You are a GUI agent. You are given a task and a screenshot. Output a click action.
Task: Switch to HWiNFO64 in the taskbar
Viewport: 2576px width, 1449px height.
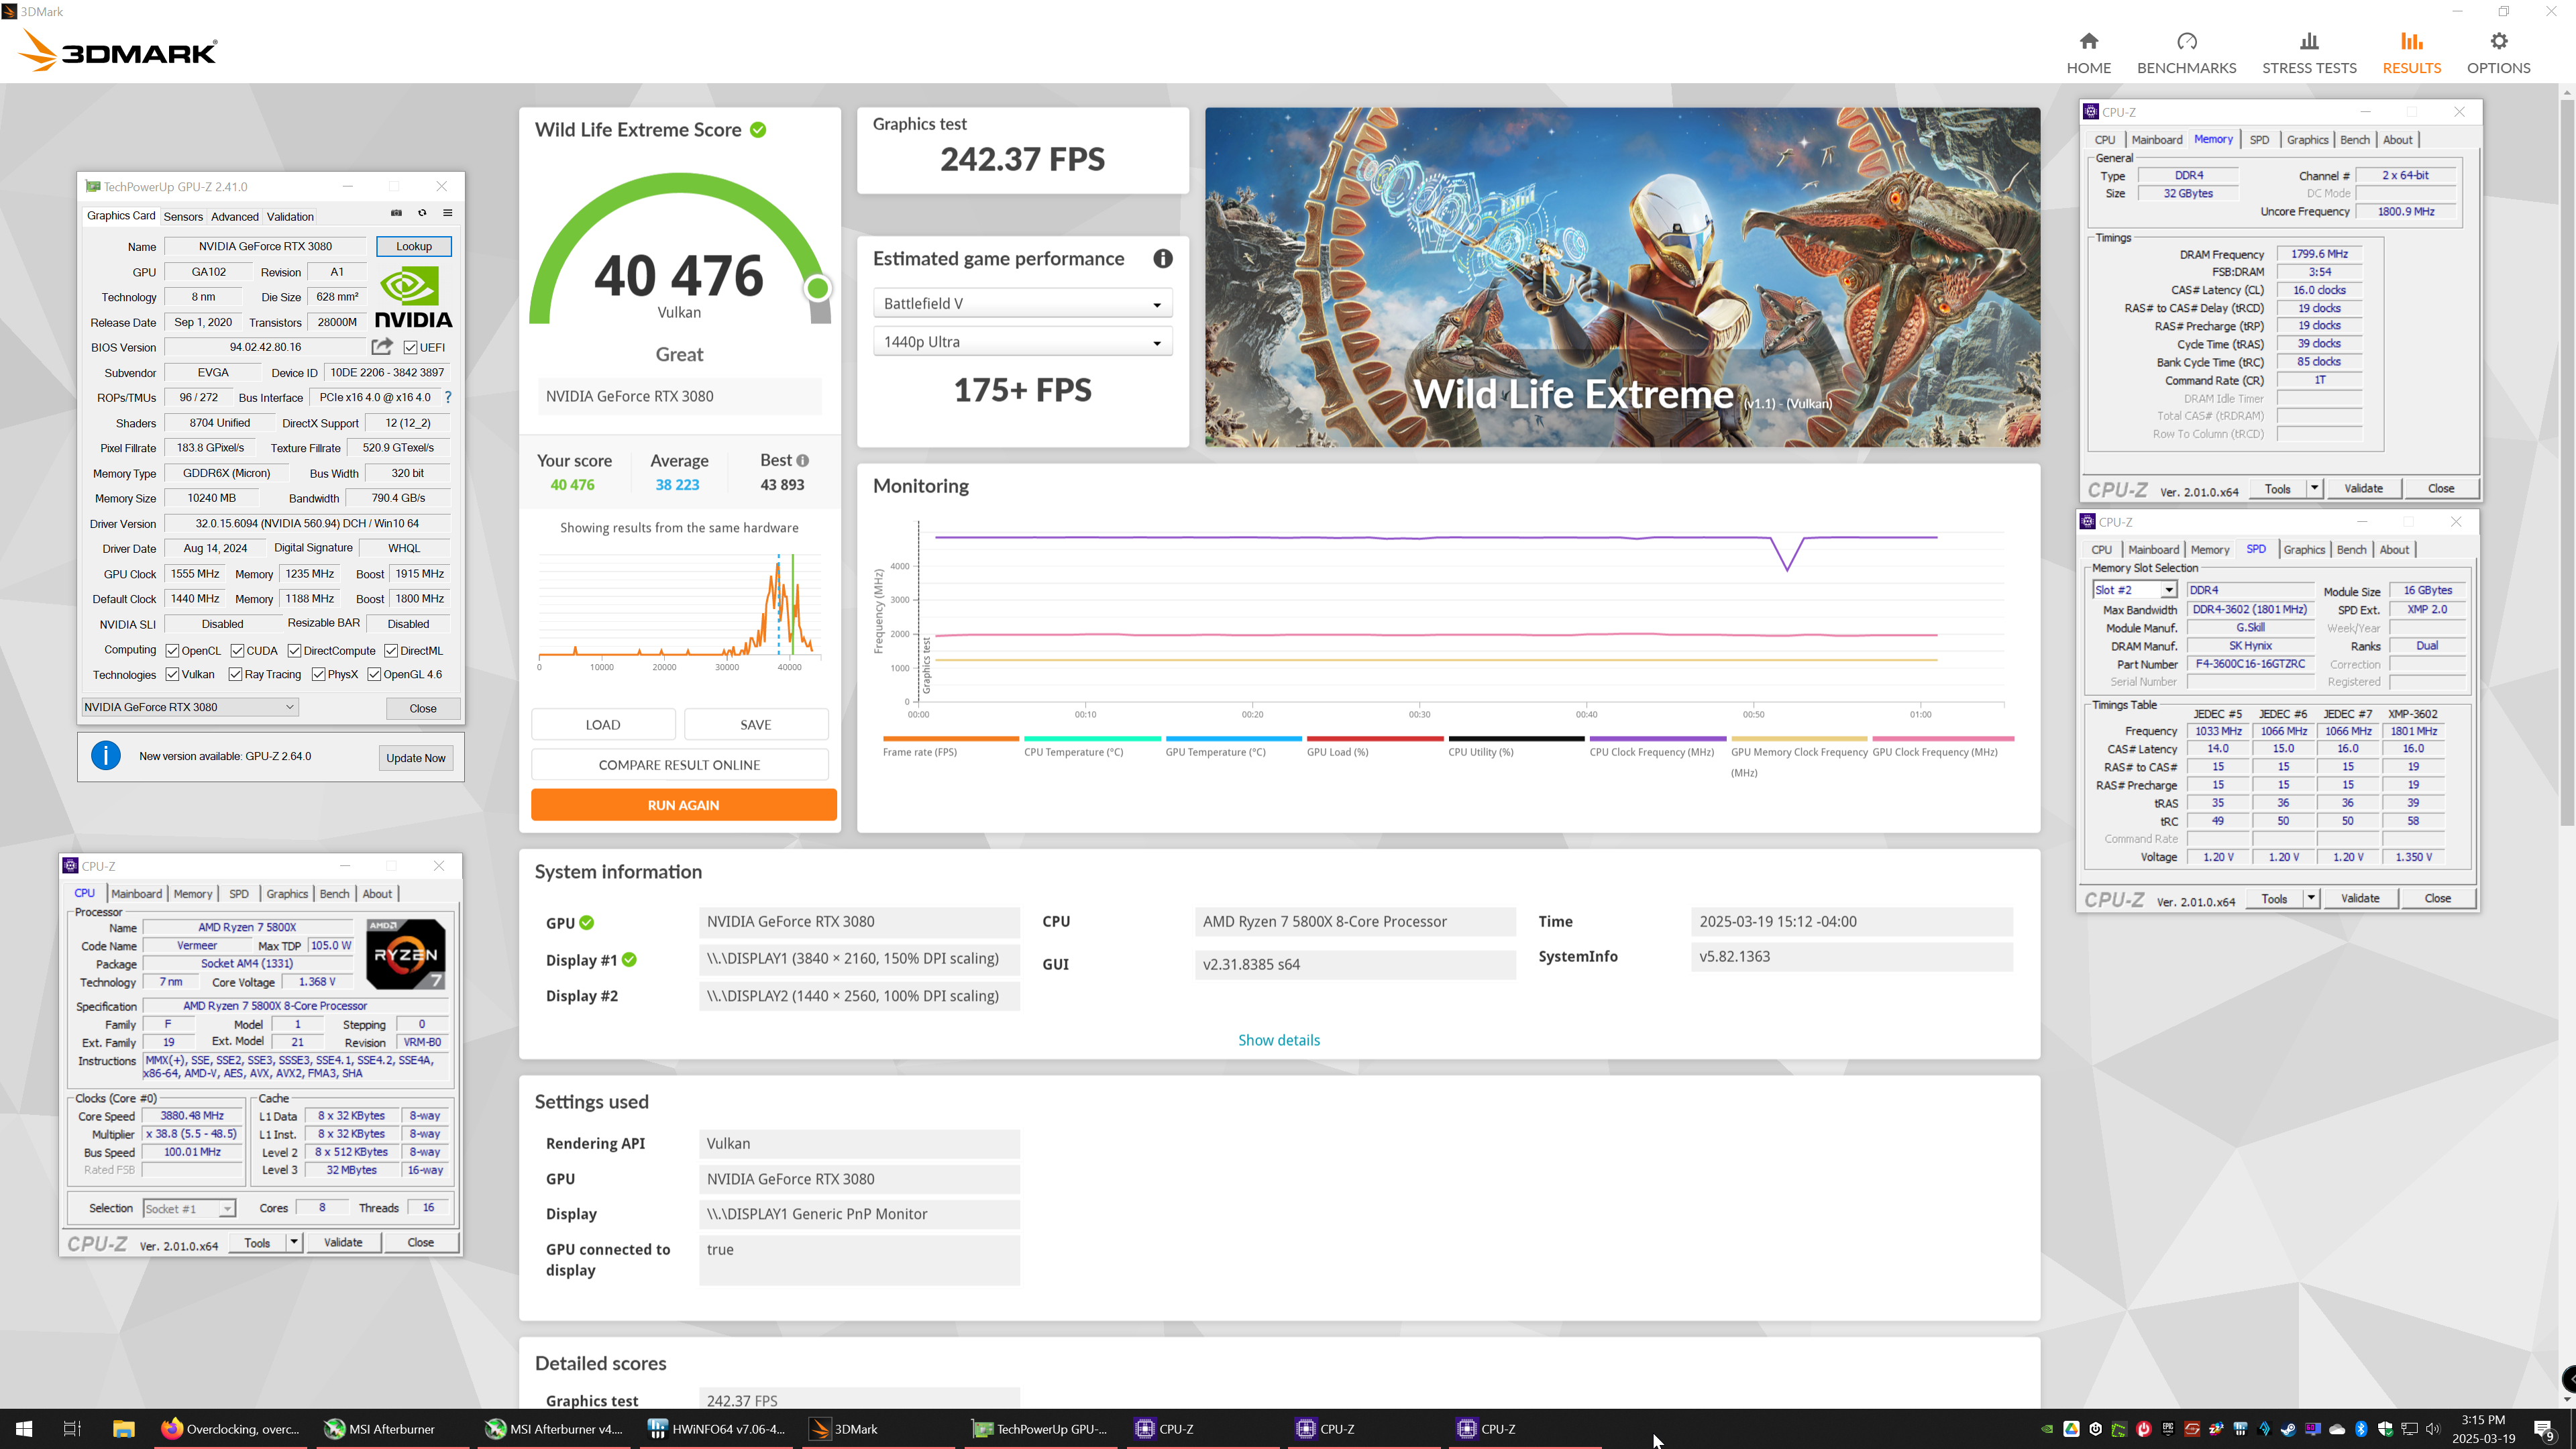[716, 1429]
